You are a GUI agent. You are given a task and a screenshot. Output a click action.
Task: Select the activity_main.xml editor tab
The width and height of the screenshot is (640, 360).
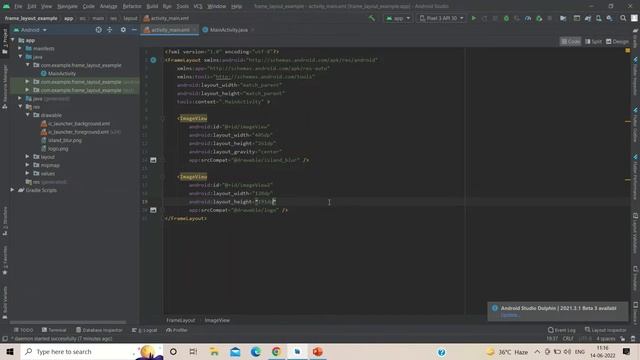170,30
